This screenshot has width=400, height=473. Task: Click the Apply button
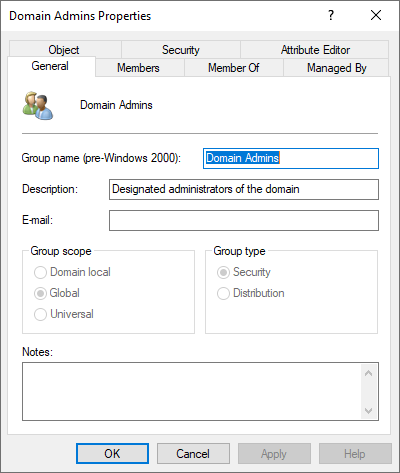click(274, 453)
